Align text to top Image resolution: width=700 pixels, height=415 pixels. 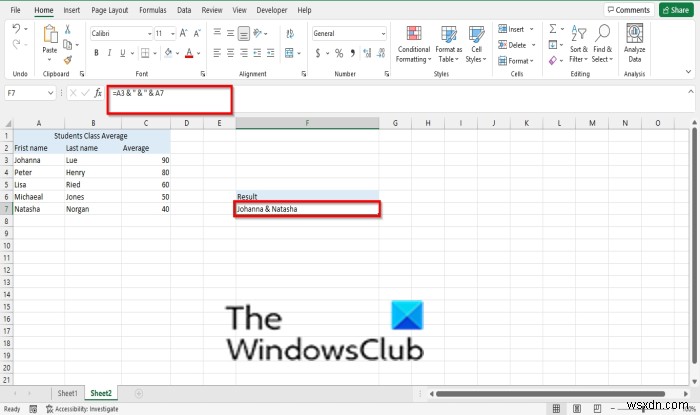pos(217,32)
